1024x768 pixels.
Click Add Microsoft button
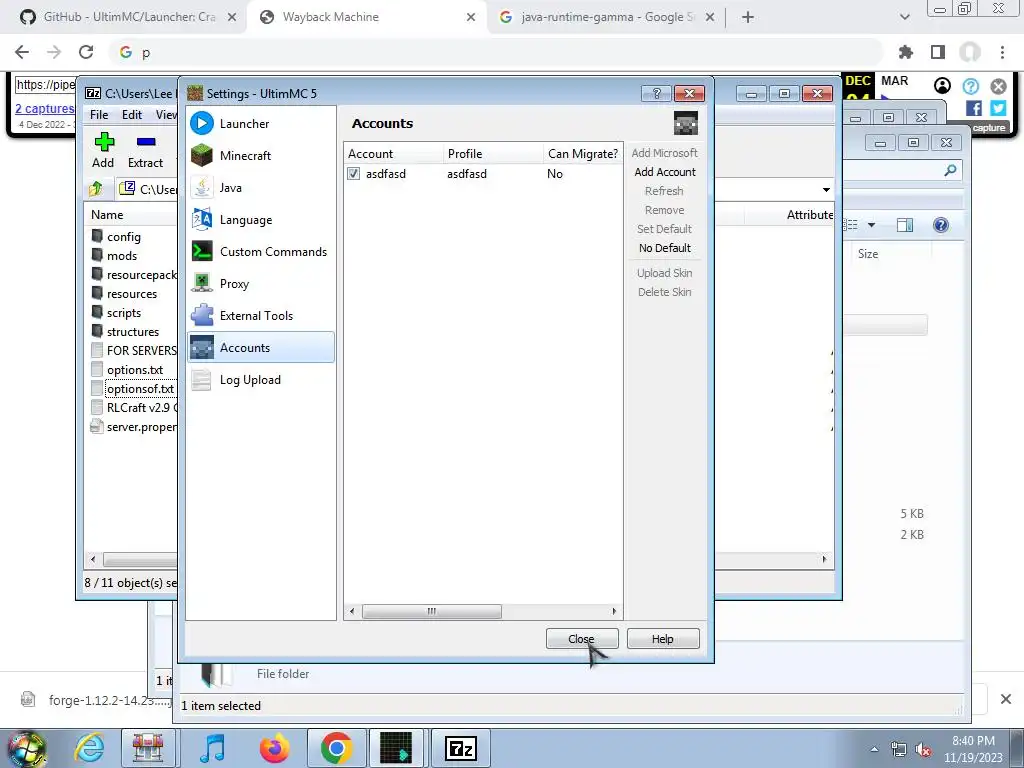[x=665, y=153]
